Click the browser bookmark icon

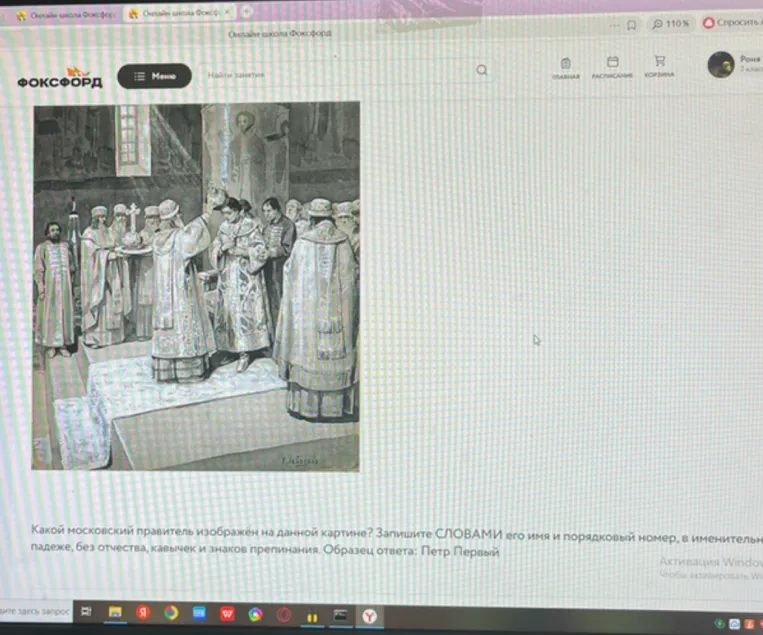631,25
